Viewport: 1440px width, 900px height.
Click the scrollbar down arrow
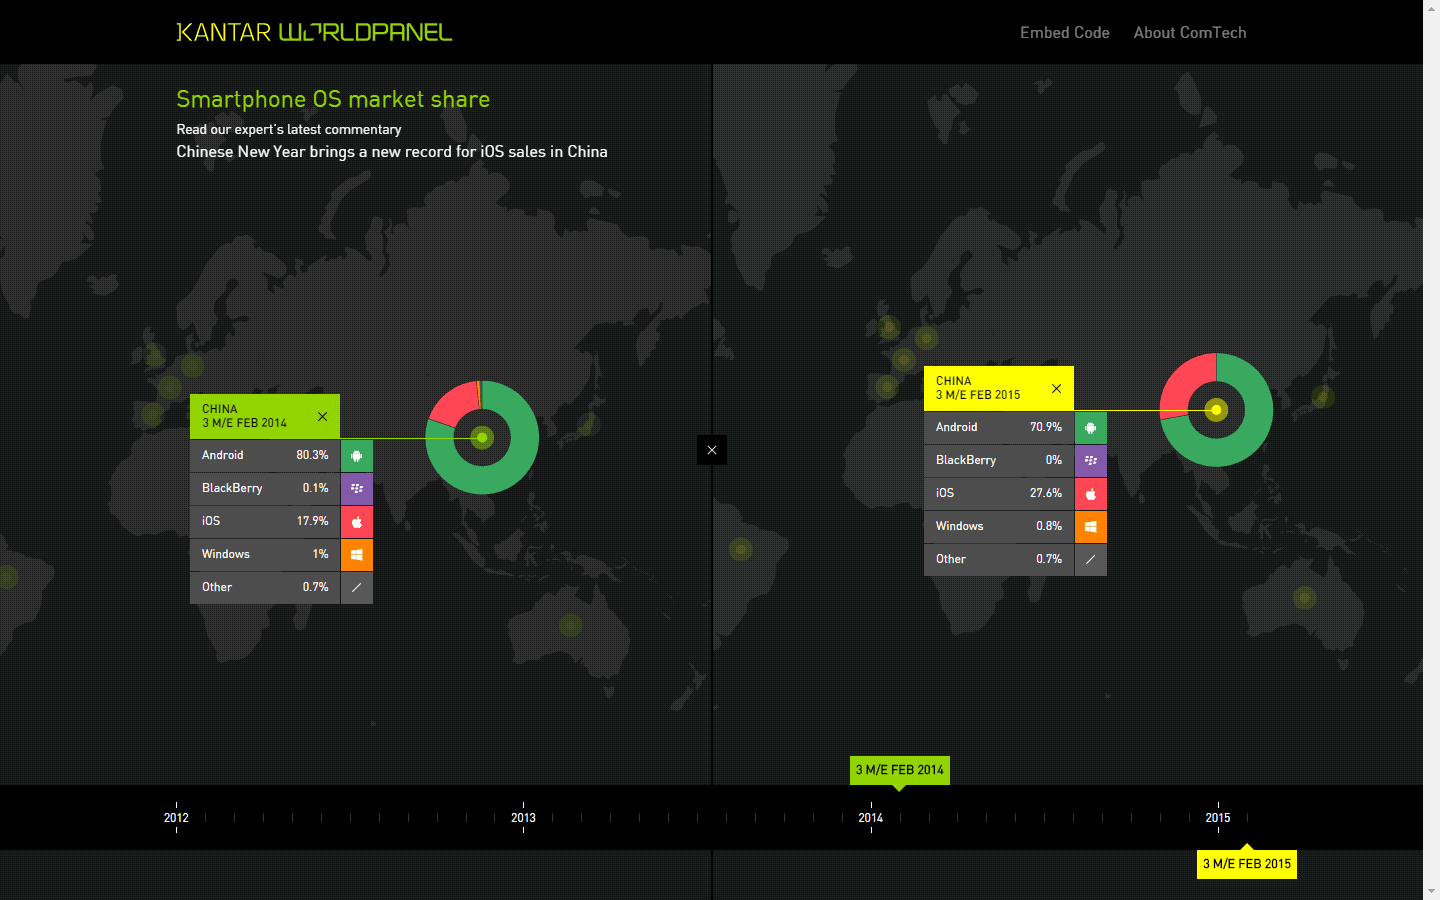tap(1432, 891)
